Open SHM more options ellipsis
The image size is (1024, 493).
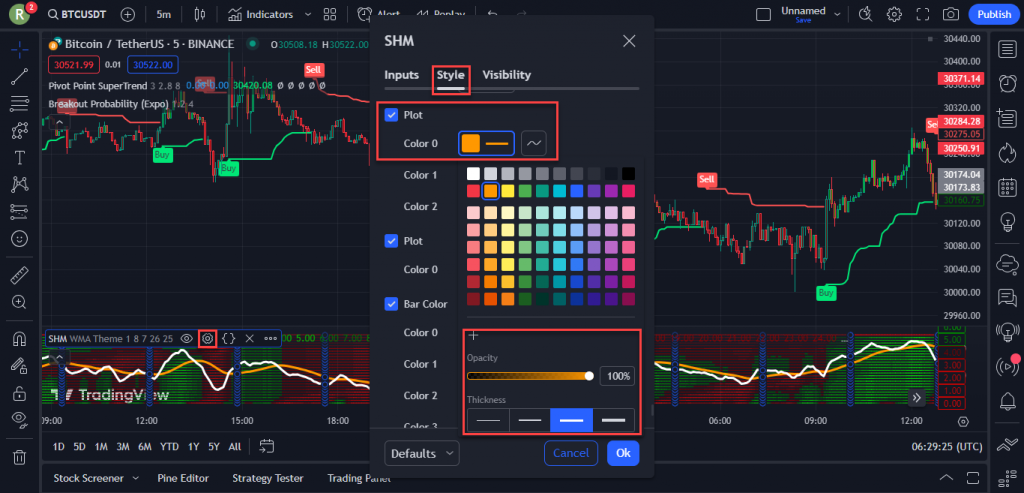coord(270,338)
